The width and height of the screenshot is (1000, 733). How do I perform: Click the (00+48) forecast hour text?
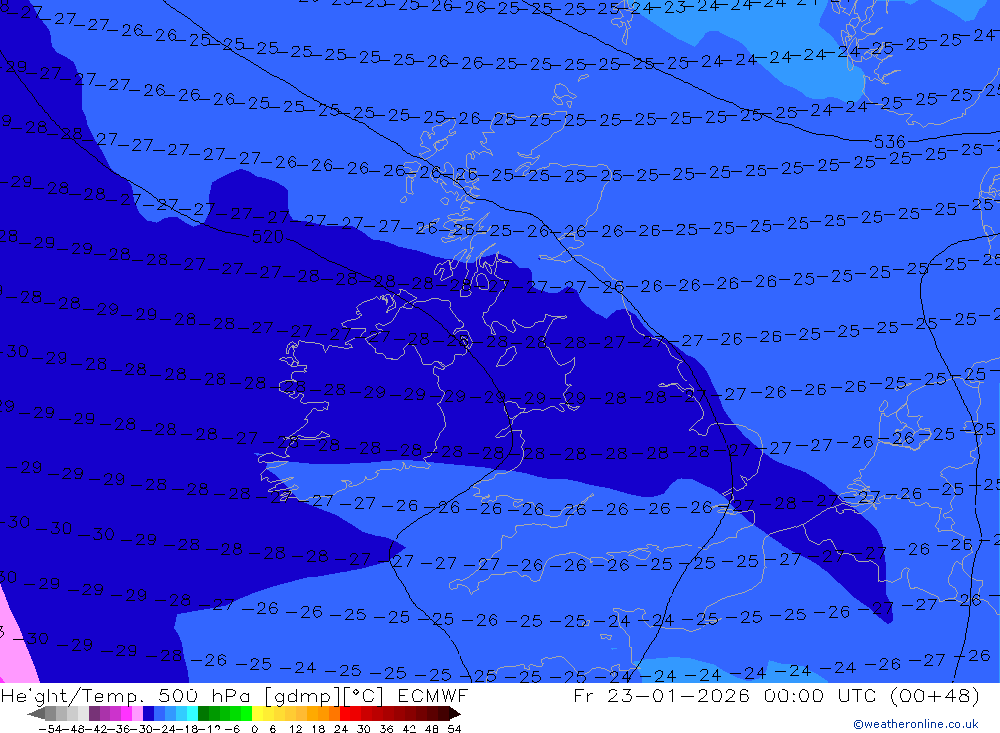934,695
